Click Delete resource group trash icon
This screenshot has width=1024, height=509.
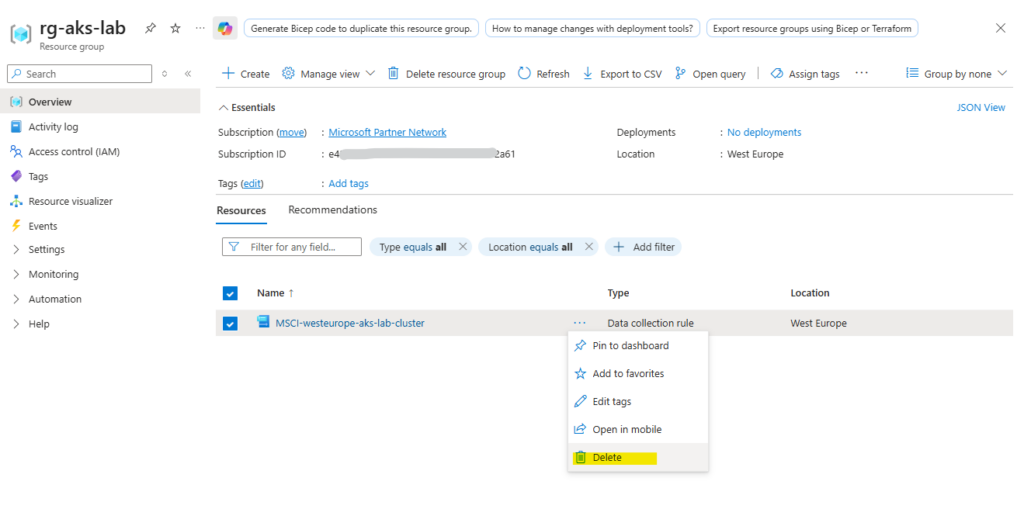[393, 74]
